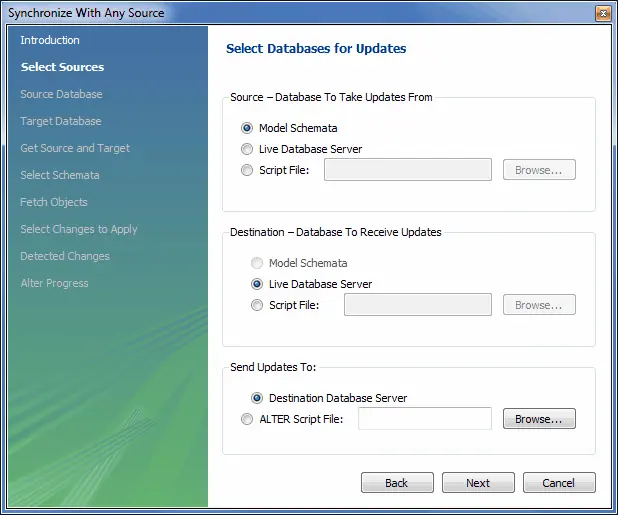Focus the ALTER Script File path field

click(424, 419)
